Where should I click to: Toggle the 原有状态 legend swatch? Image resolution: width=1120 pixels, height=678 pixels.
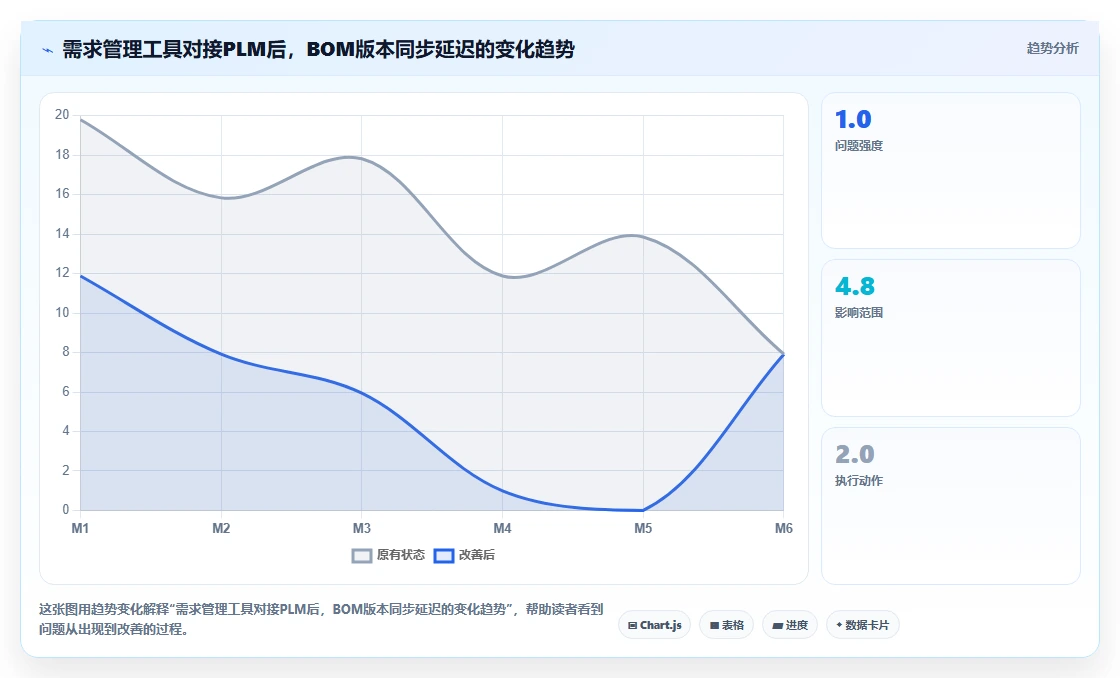point(362,555)
